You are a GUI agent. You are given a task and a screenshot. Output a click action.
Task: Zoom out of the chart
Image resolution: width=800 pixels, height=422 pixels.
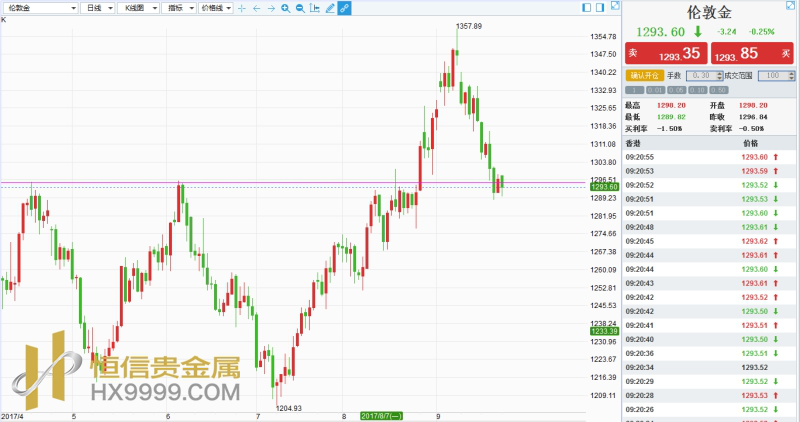[x=300, y=8]
